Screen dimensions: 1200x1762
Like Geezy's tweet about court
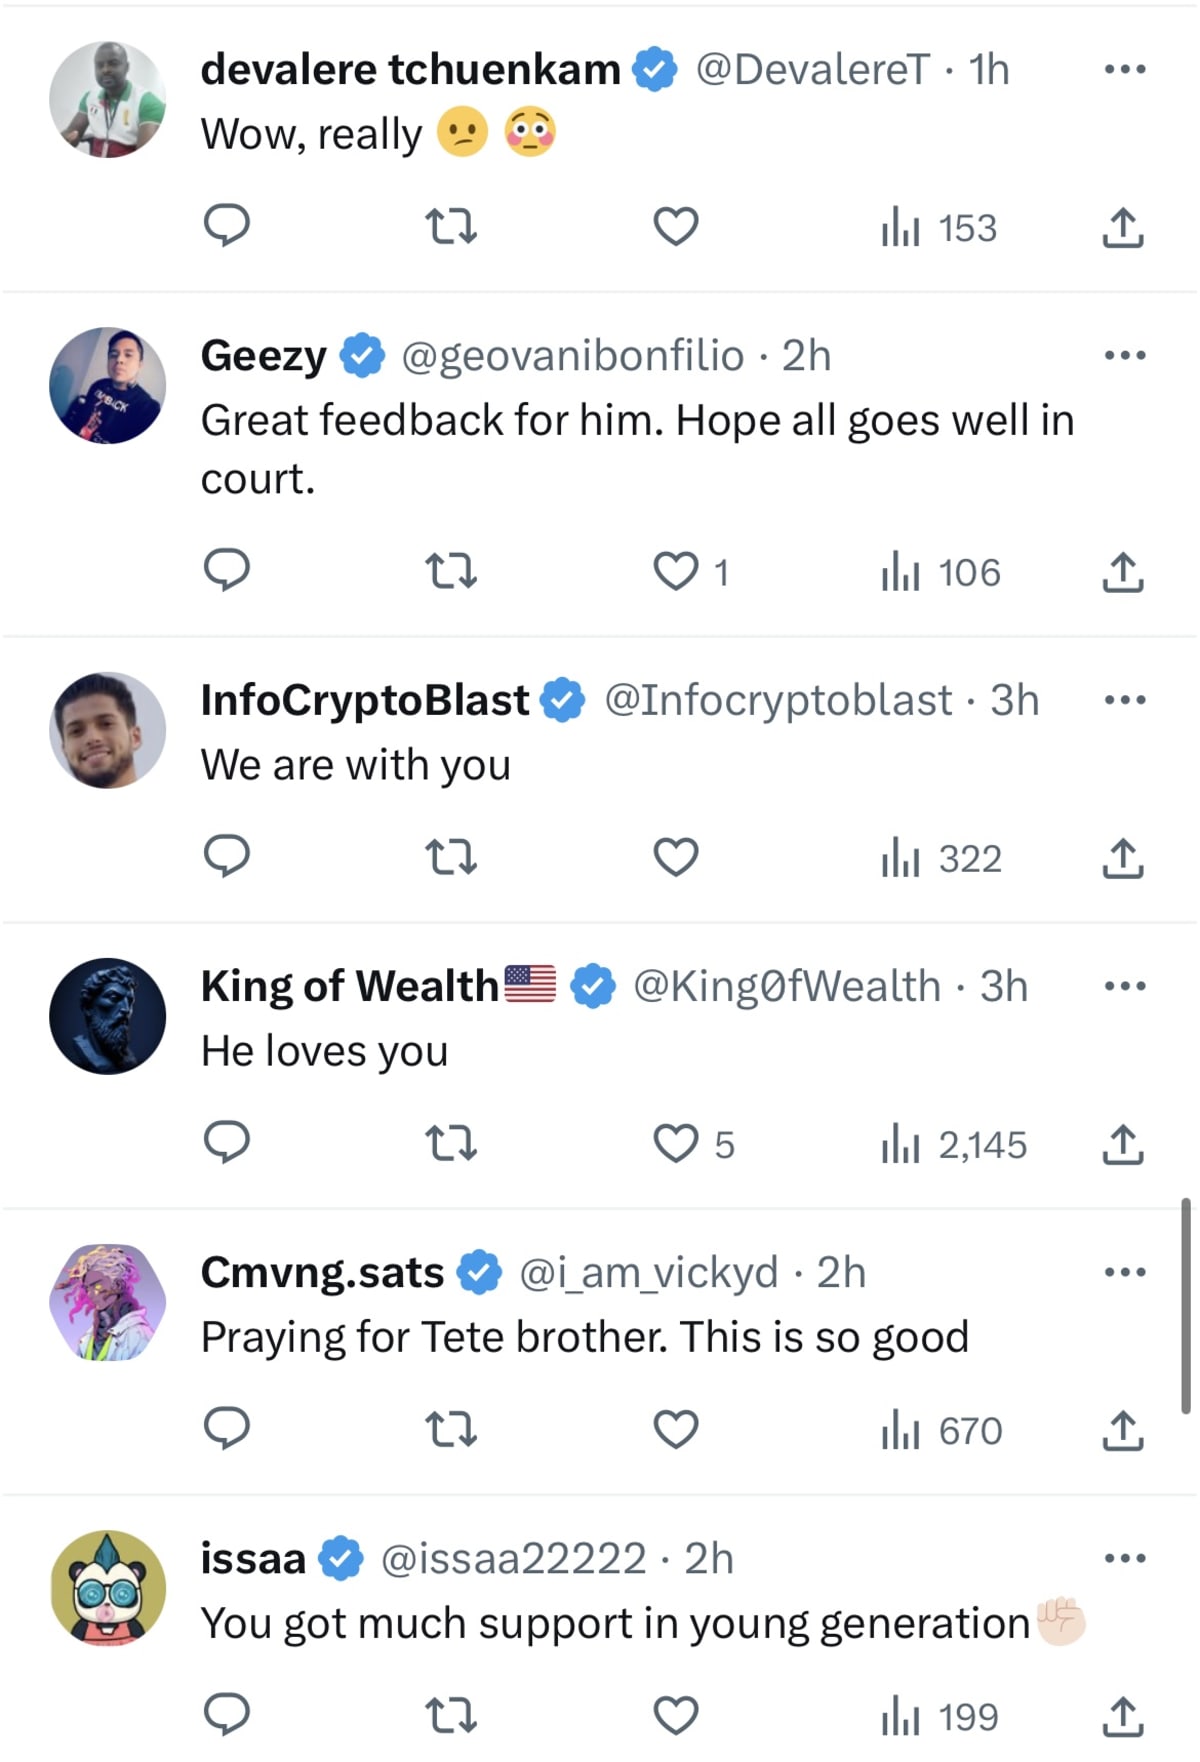[676, 571]
